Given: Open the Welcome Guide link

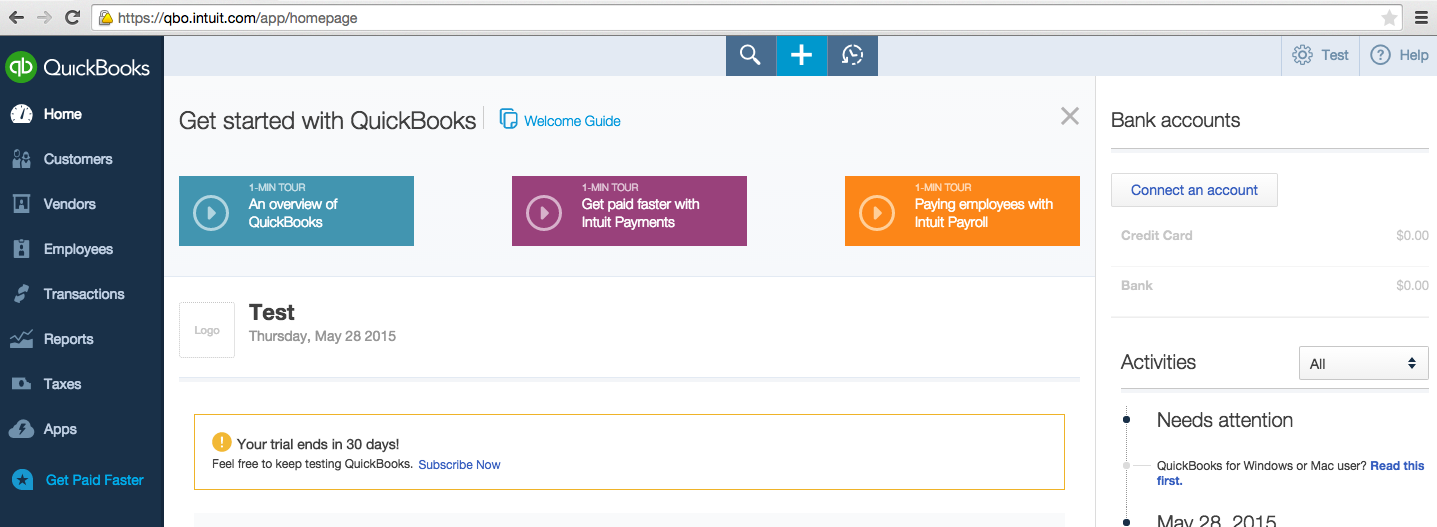Looking at the screenshot, I should [571, 121].
